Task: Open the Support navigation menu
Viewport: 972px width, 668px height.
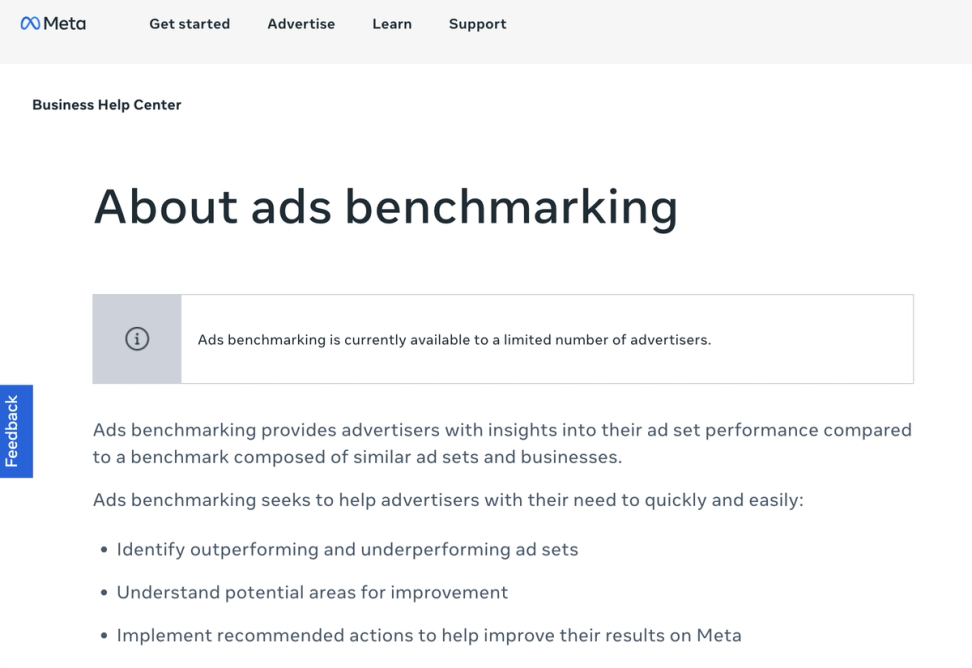Action: (477, 24)
